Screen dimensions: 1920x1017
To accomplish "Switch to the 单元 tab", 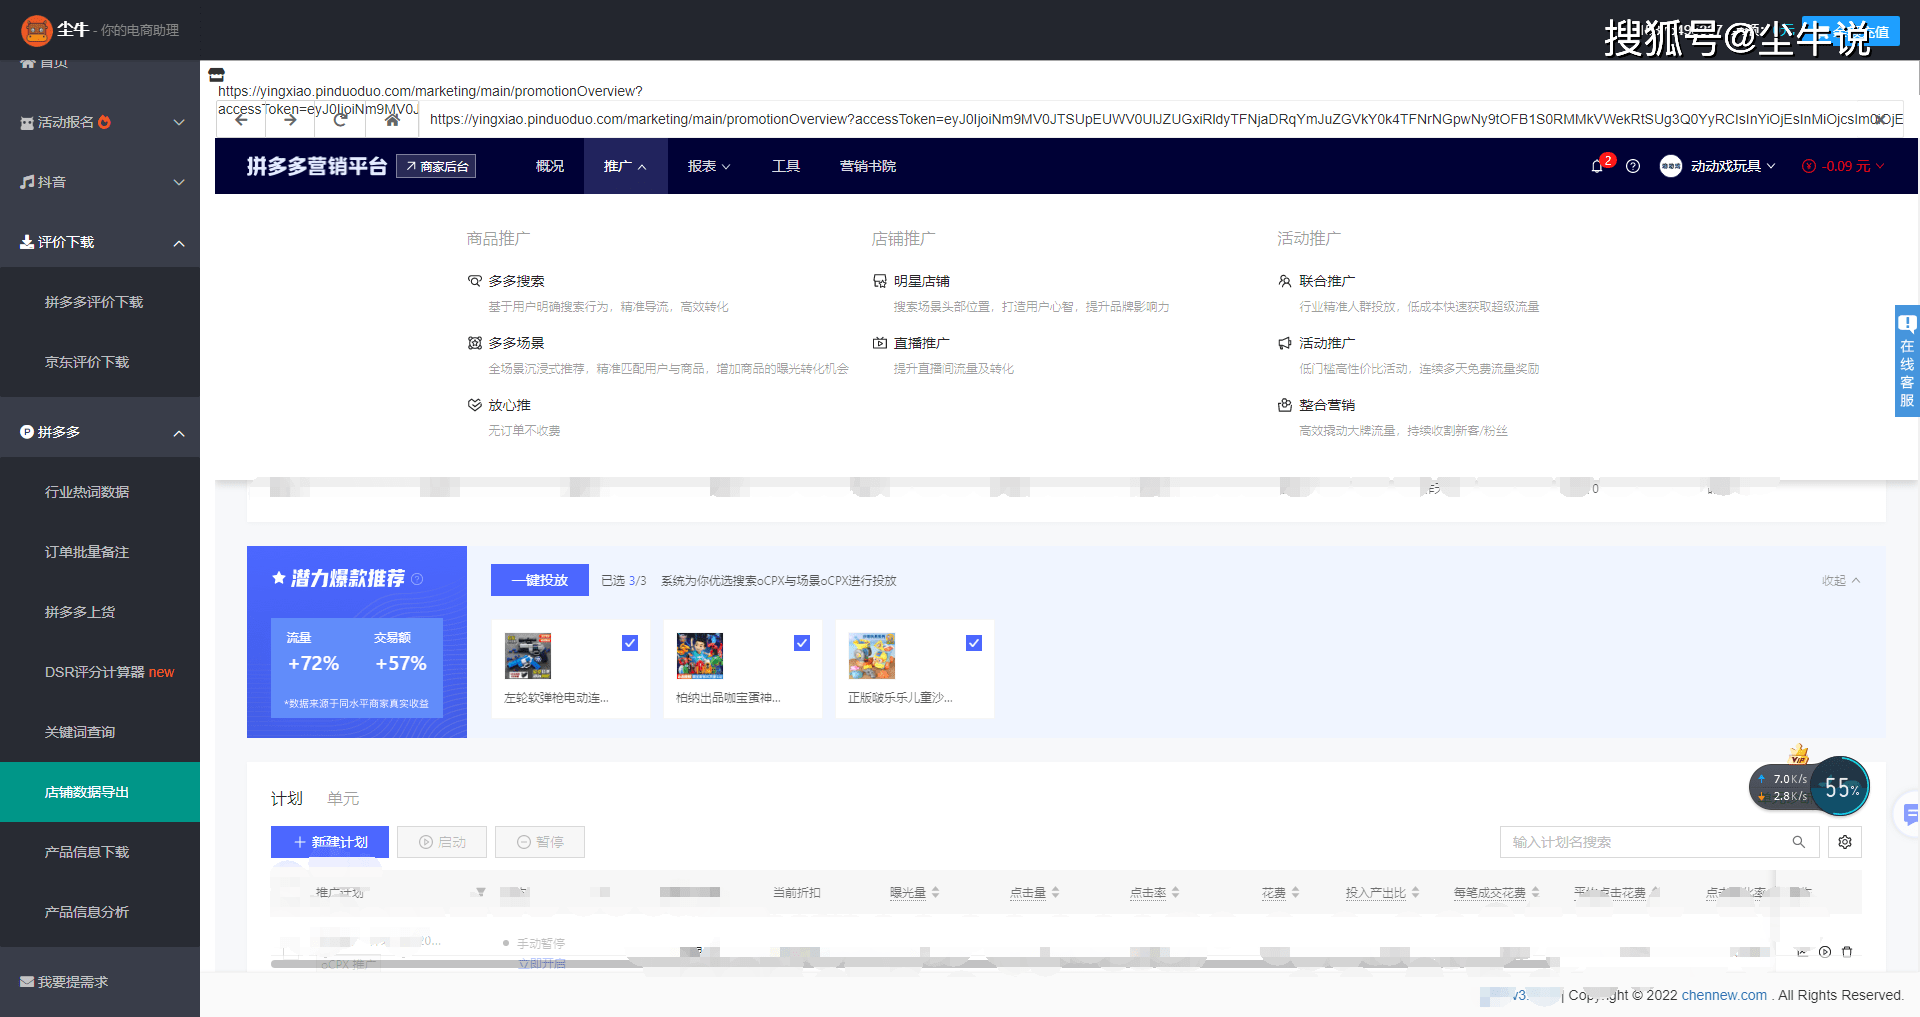I will click(343, 798).
